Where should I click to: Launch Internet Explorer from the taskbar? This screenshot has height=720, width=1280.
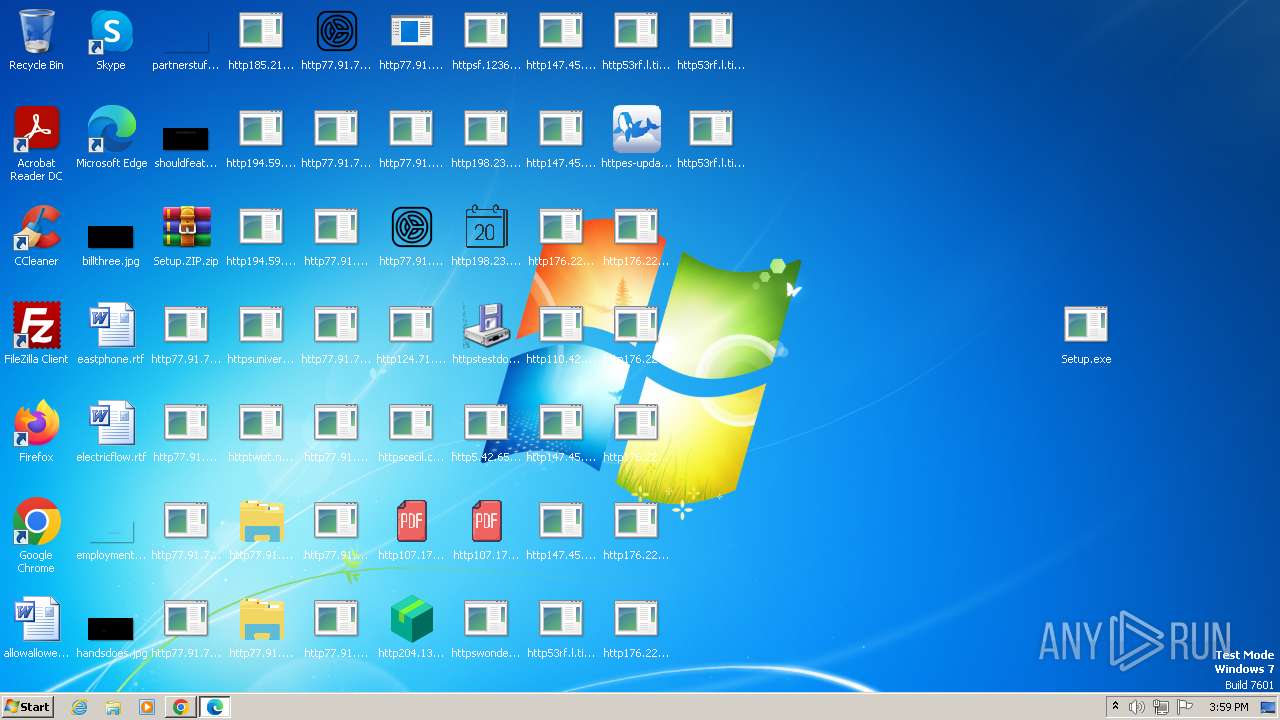point(79,707)
